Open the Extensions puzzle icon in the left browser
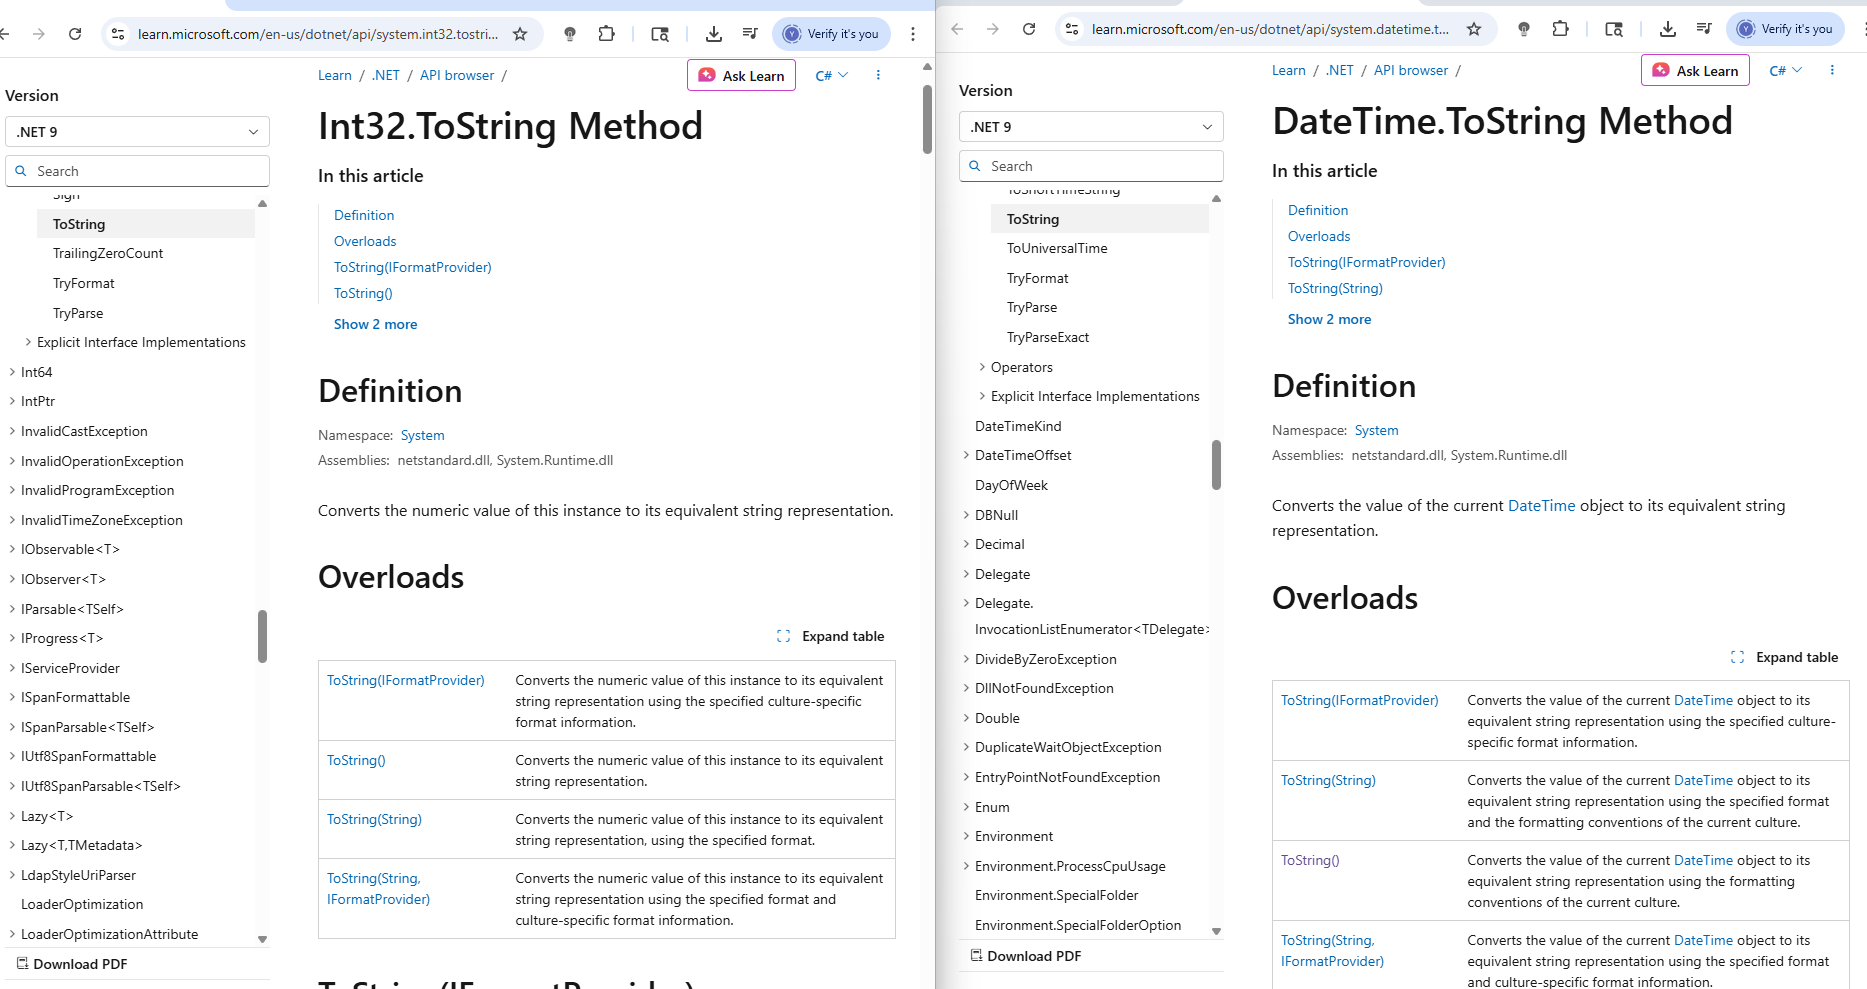This screenshot has width=1867, height=989. [606, 34]
